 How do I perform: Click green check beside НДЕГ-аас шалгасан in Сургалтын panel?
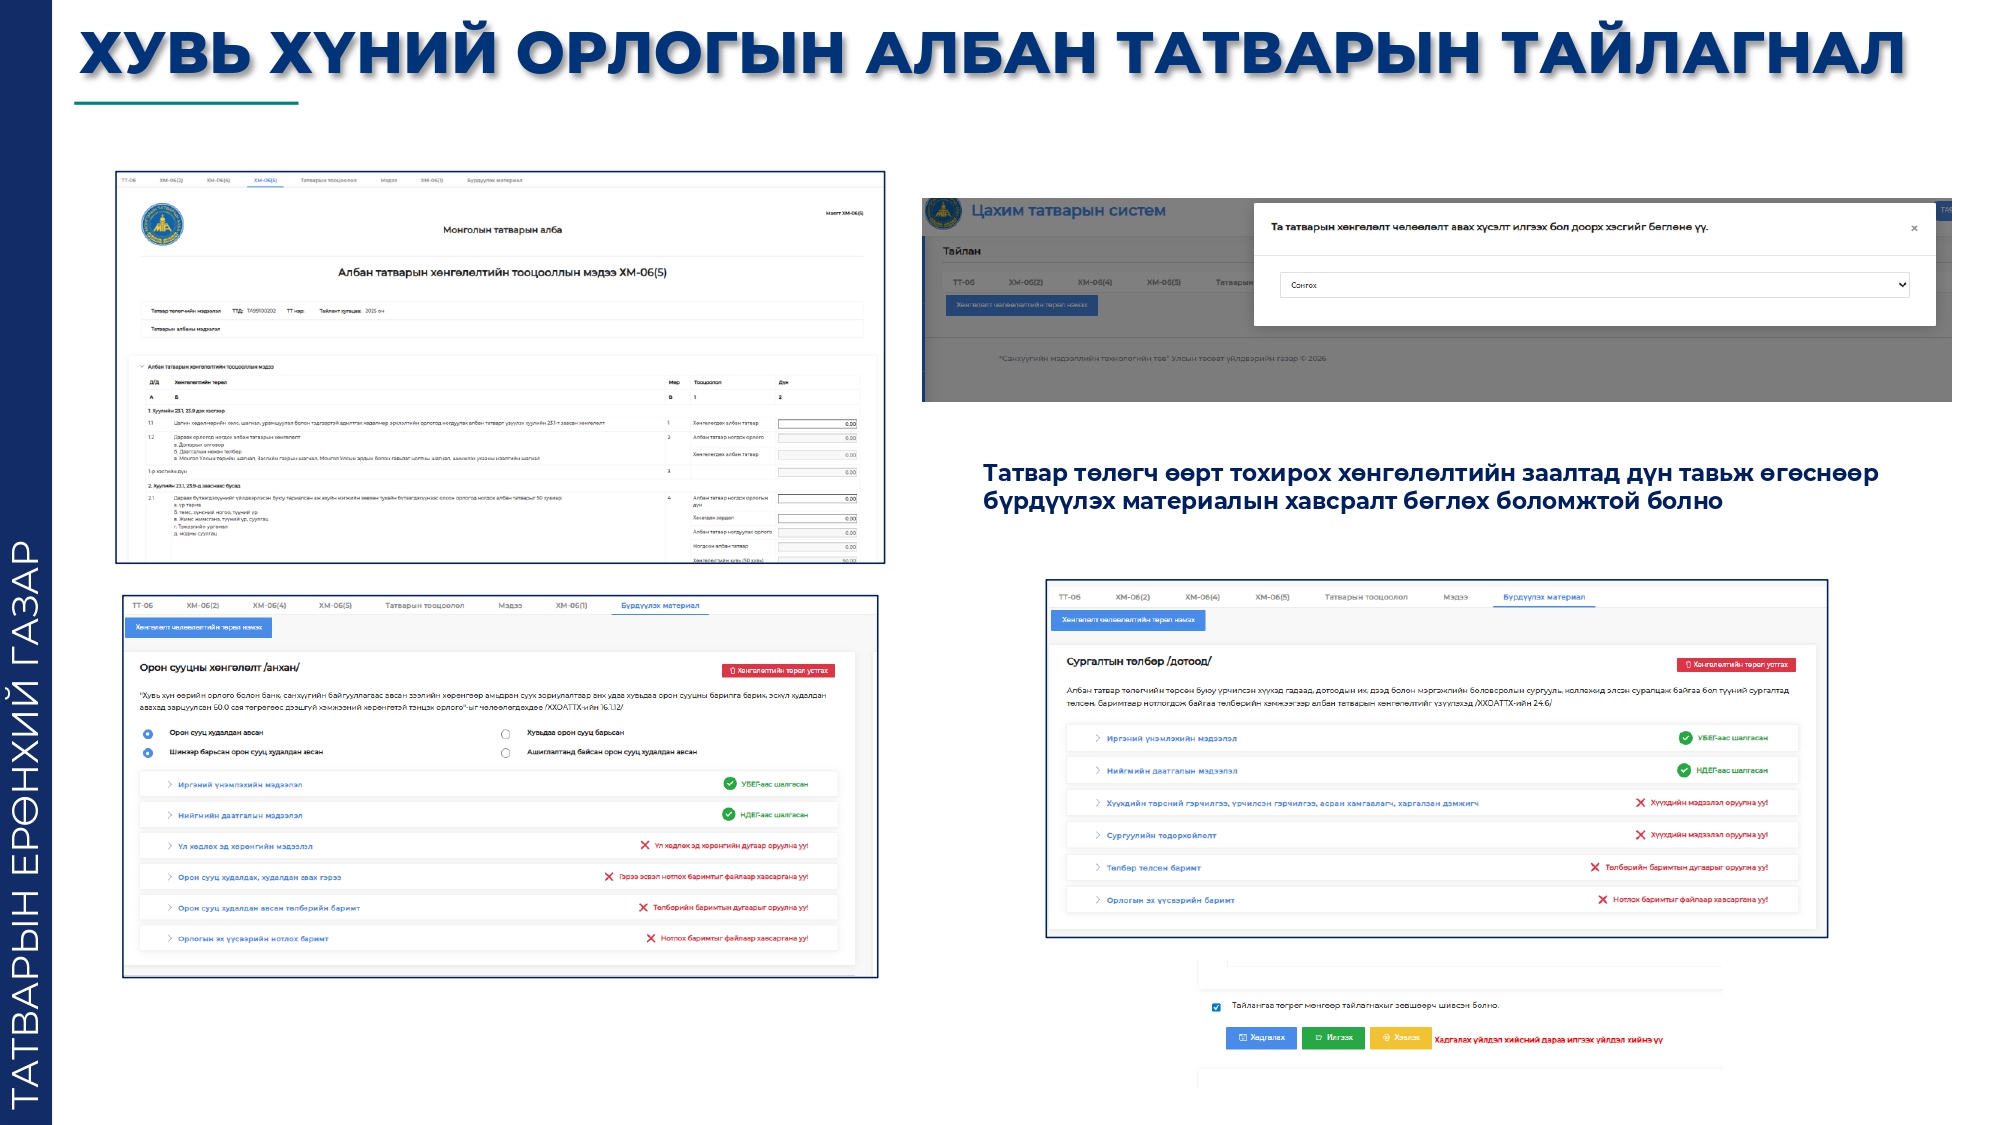tap(1684, 770)
